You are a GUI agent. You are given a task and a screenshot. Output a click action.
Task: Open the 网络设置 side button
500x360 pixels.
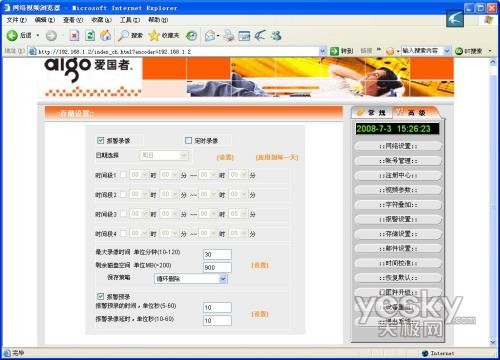[x=398, y=146]
